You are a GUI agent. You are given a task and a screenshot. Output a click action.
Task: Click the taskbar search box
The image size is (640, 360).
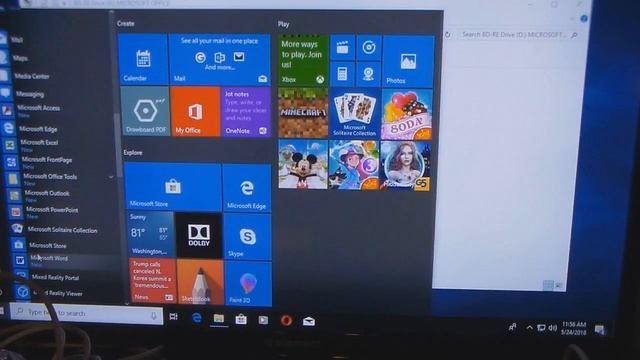pos(87,313)
